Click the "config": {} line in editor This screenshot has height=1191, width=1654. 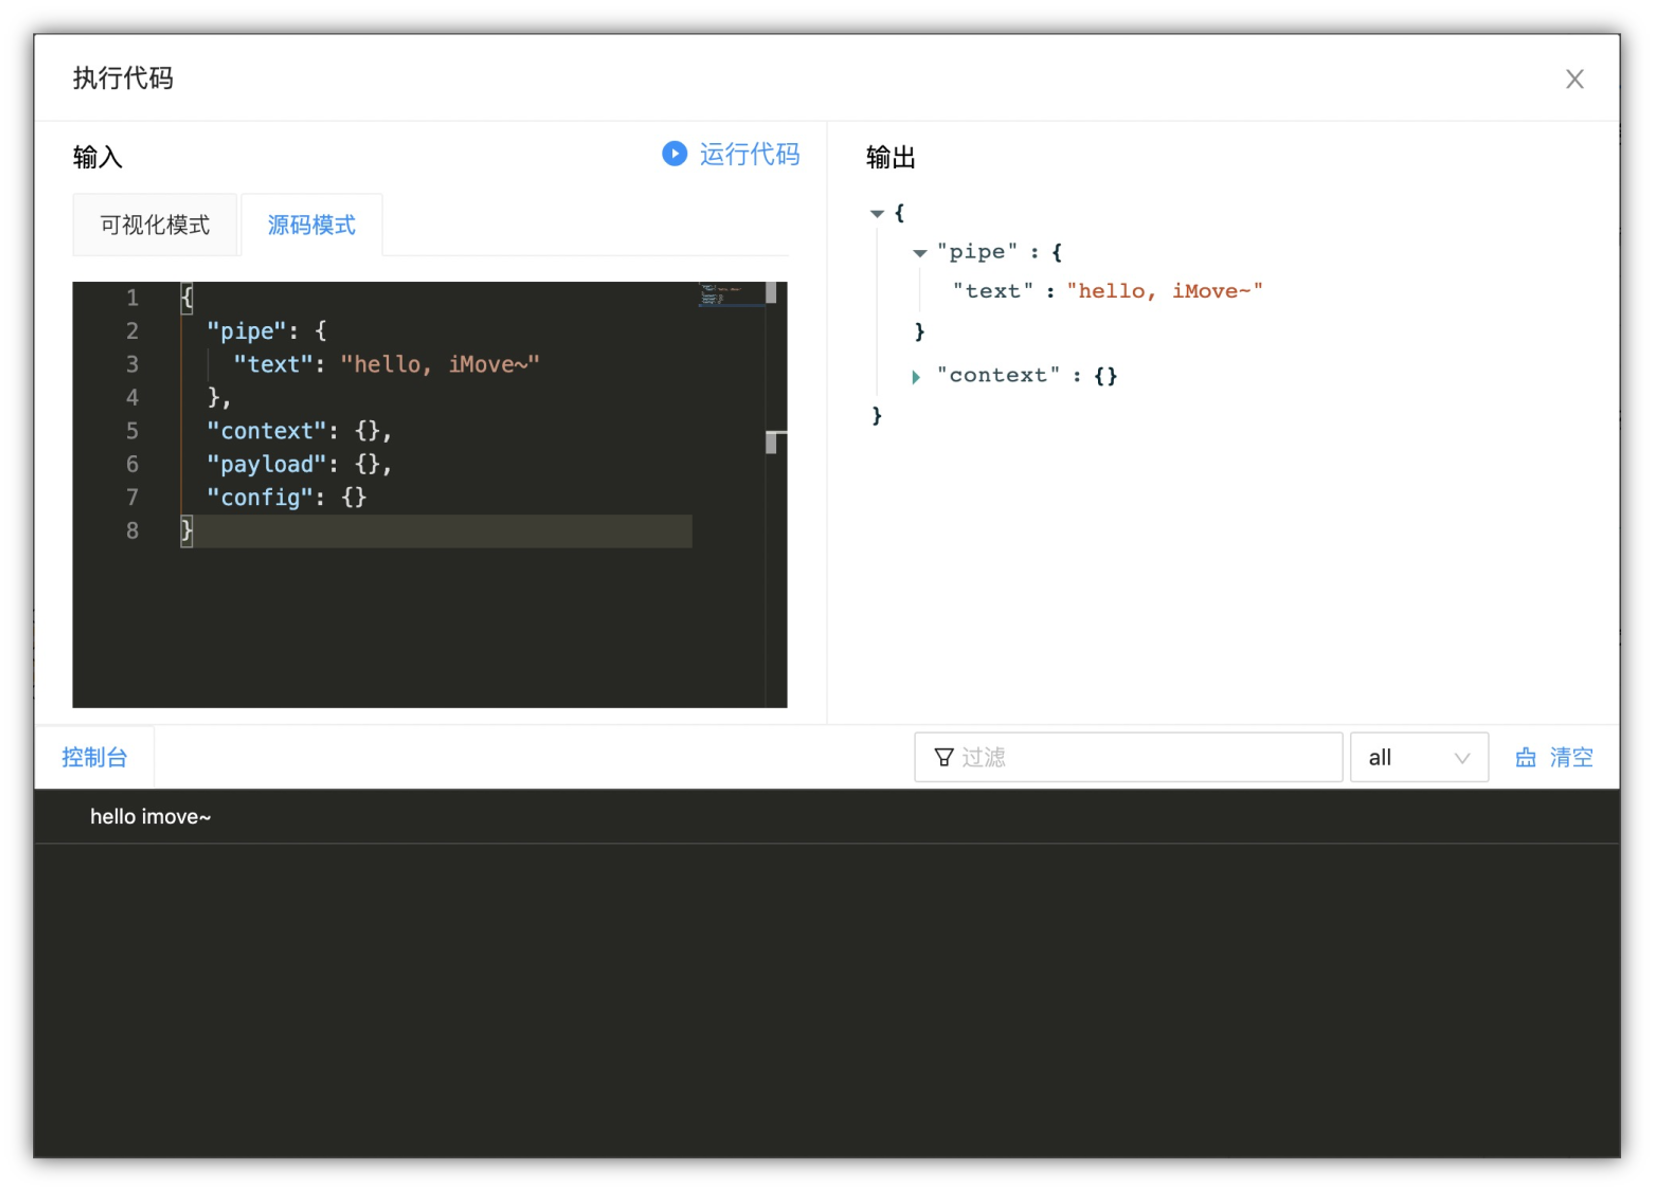287,497
